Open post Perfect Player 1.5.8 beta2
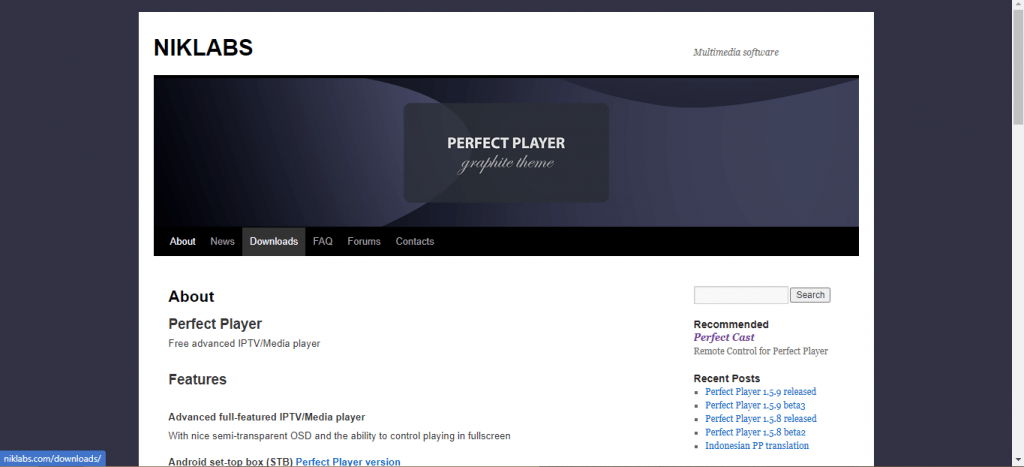 click(755, 432)
